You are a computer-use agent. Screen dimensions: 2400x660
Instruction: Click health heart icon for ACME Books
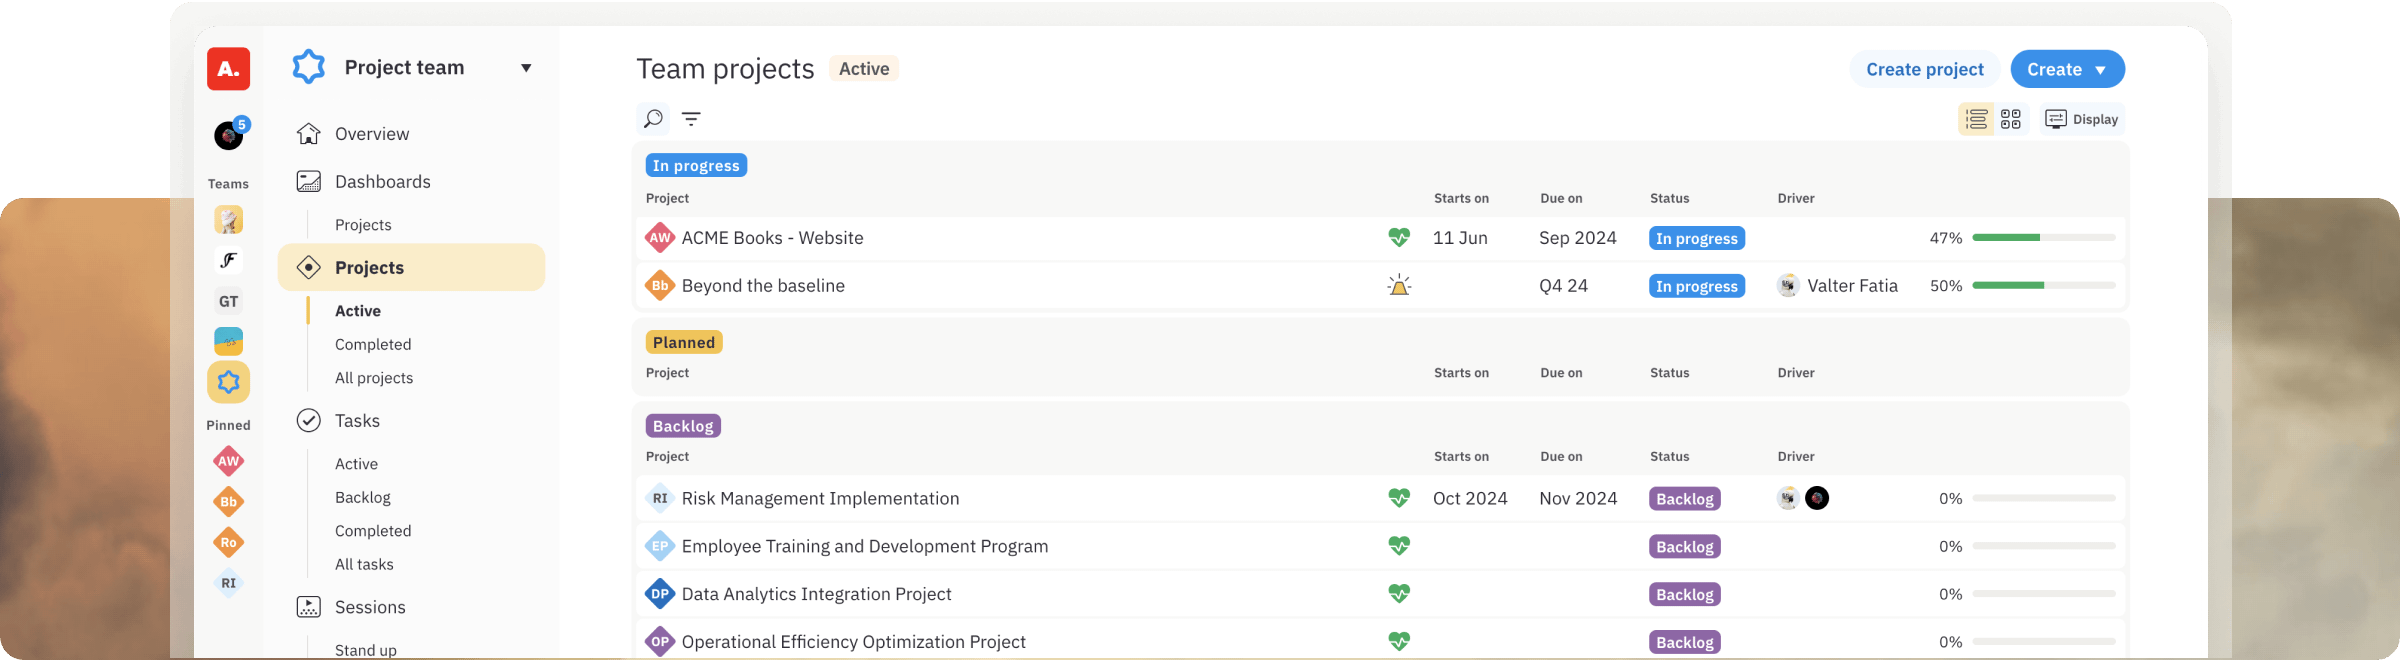(1399, 238)
